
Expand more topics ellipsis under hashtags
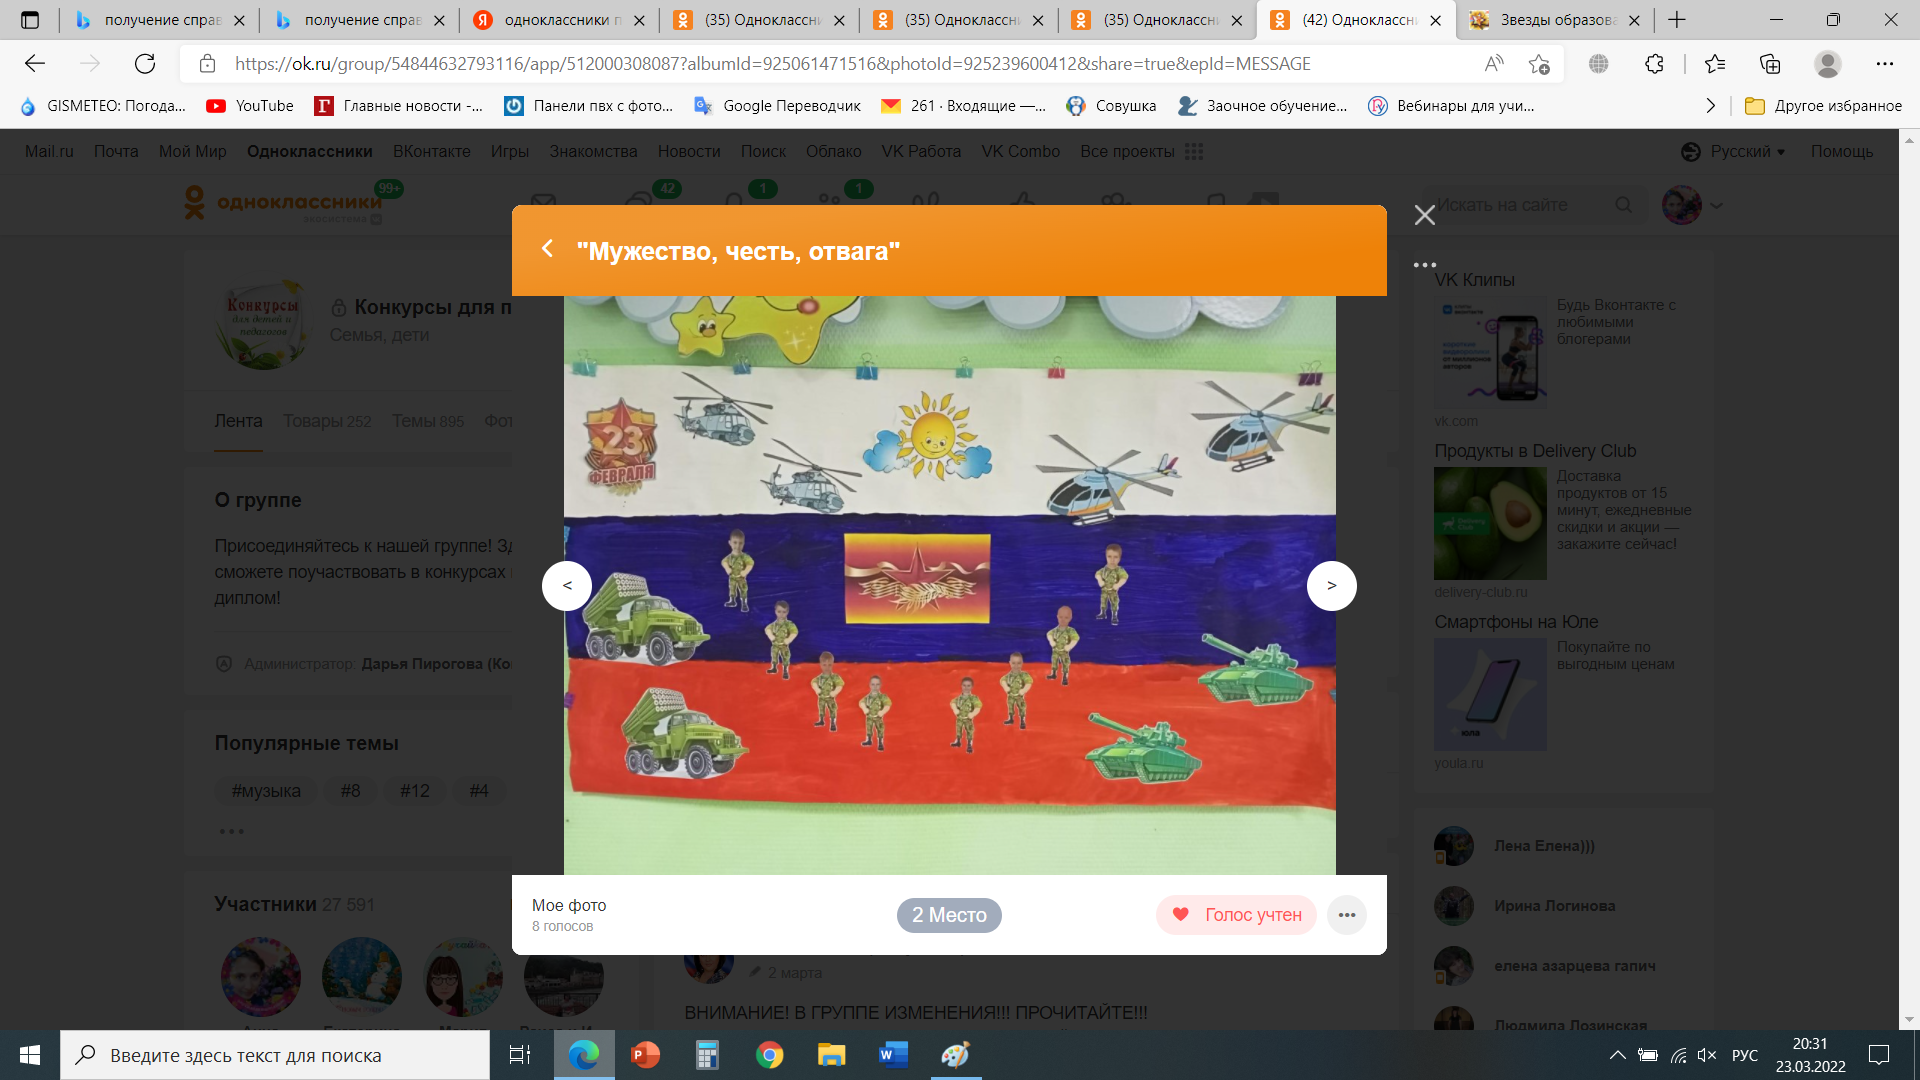tap(231, 831)
